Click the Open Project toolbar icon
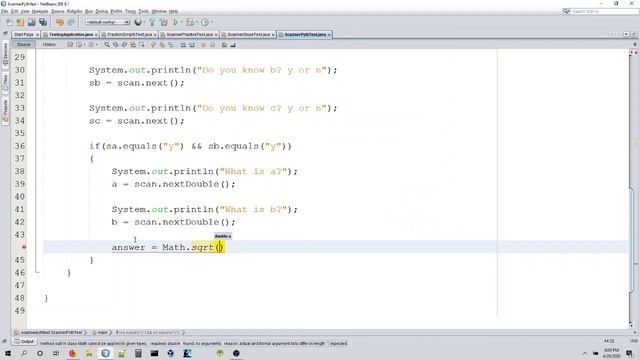 [32, 22]
